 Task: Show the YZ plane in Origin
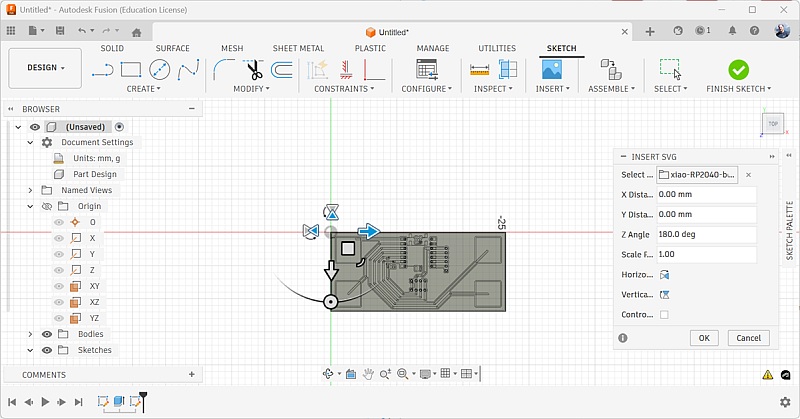tap(59, 318)
